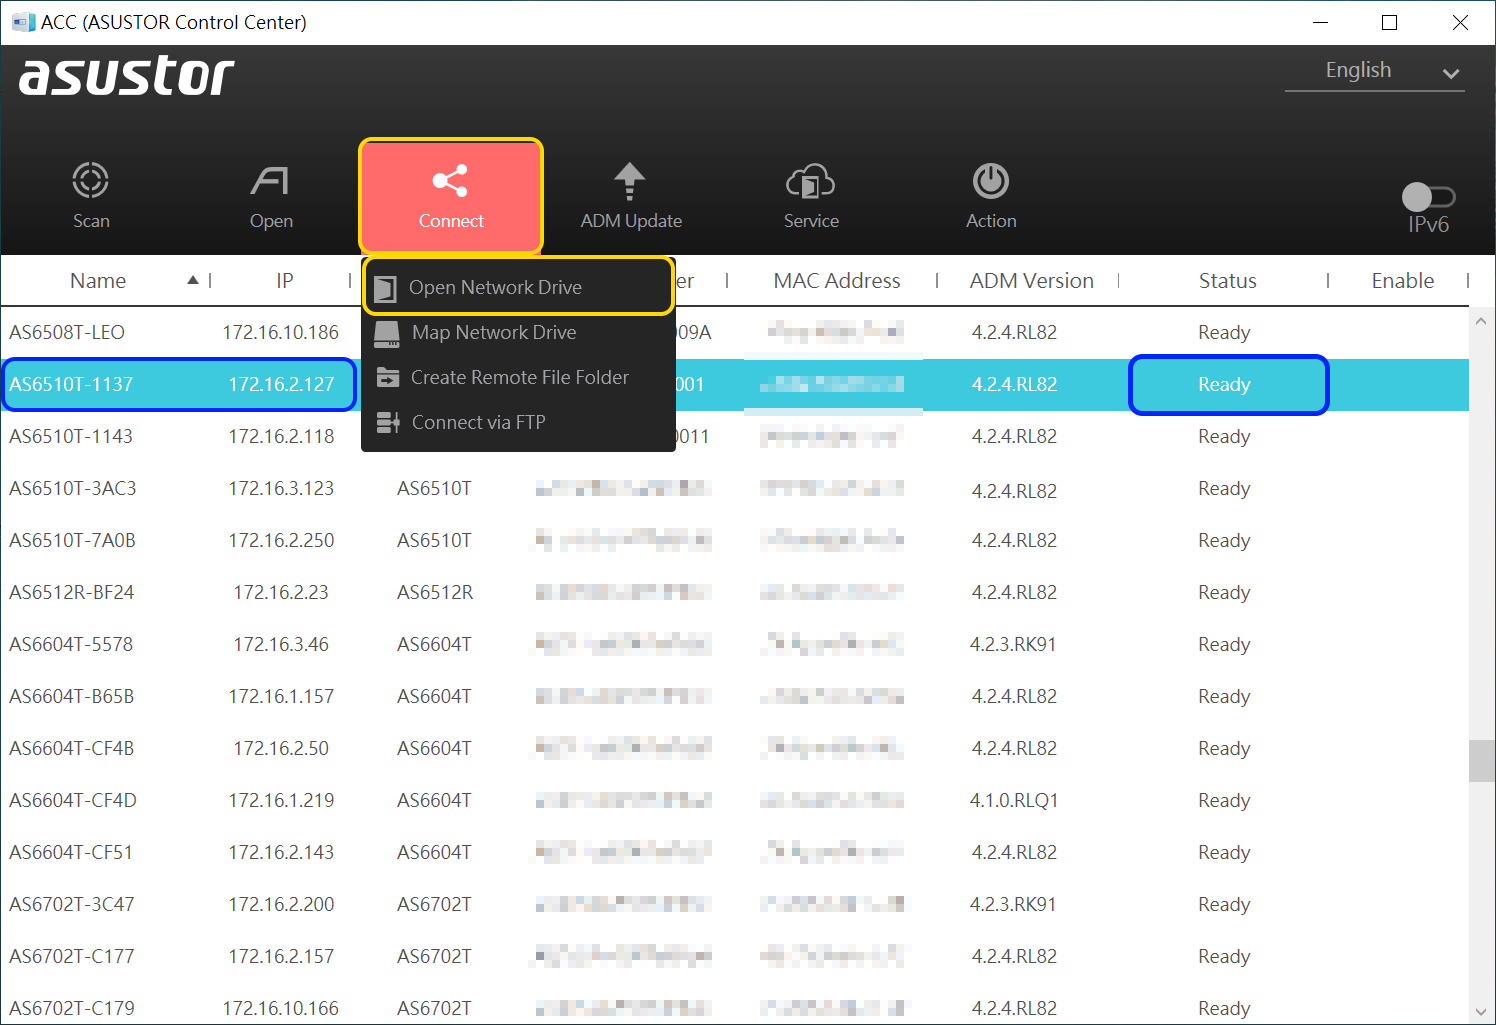
Task: Open the Service cloud icon
Action: [x=810, y=181]
